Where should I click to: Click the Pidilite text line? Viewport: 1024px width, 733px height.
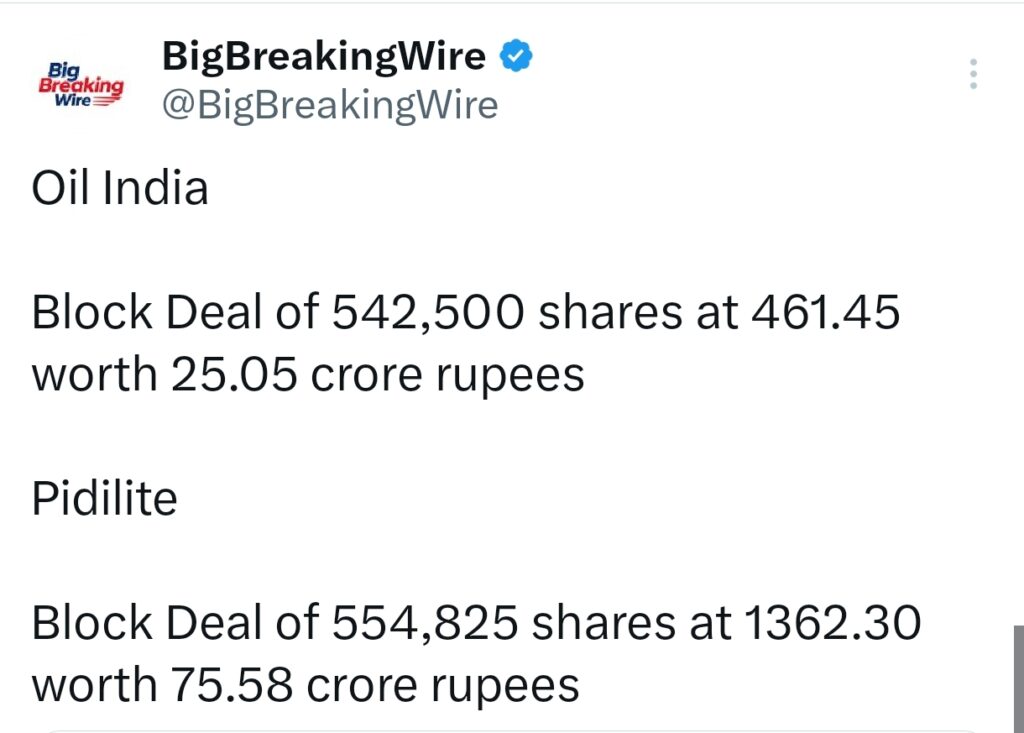[106, 497]
